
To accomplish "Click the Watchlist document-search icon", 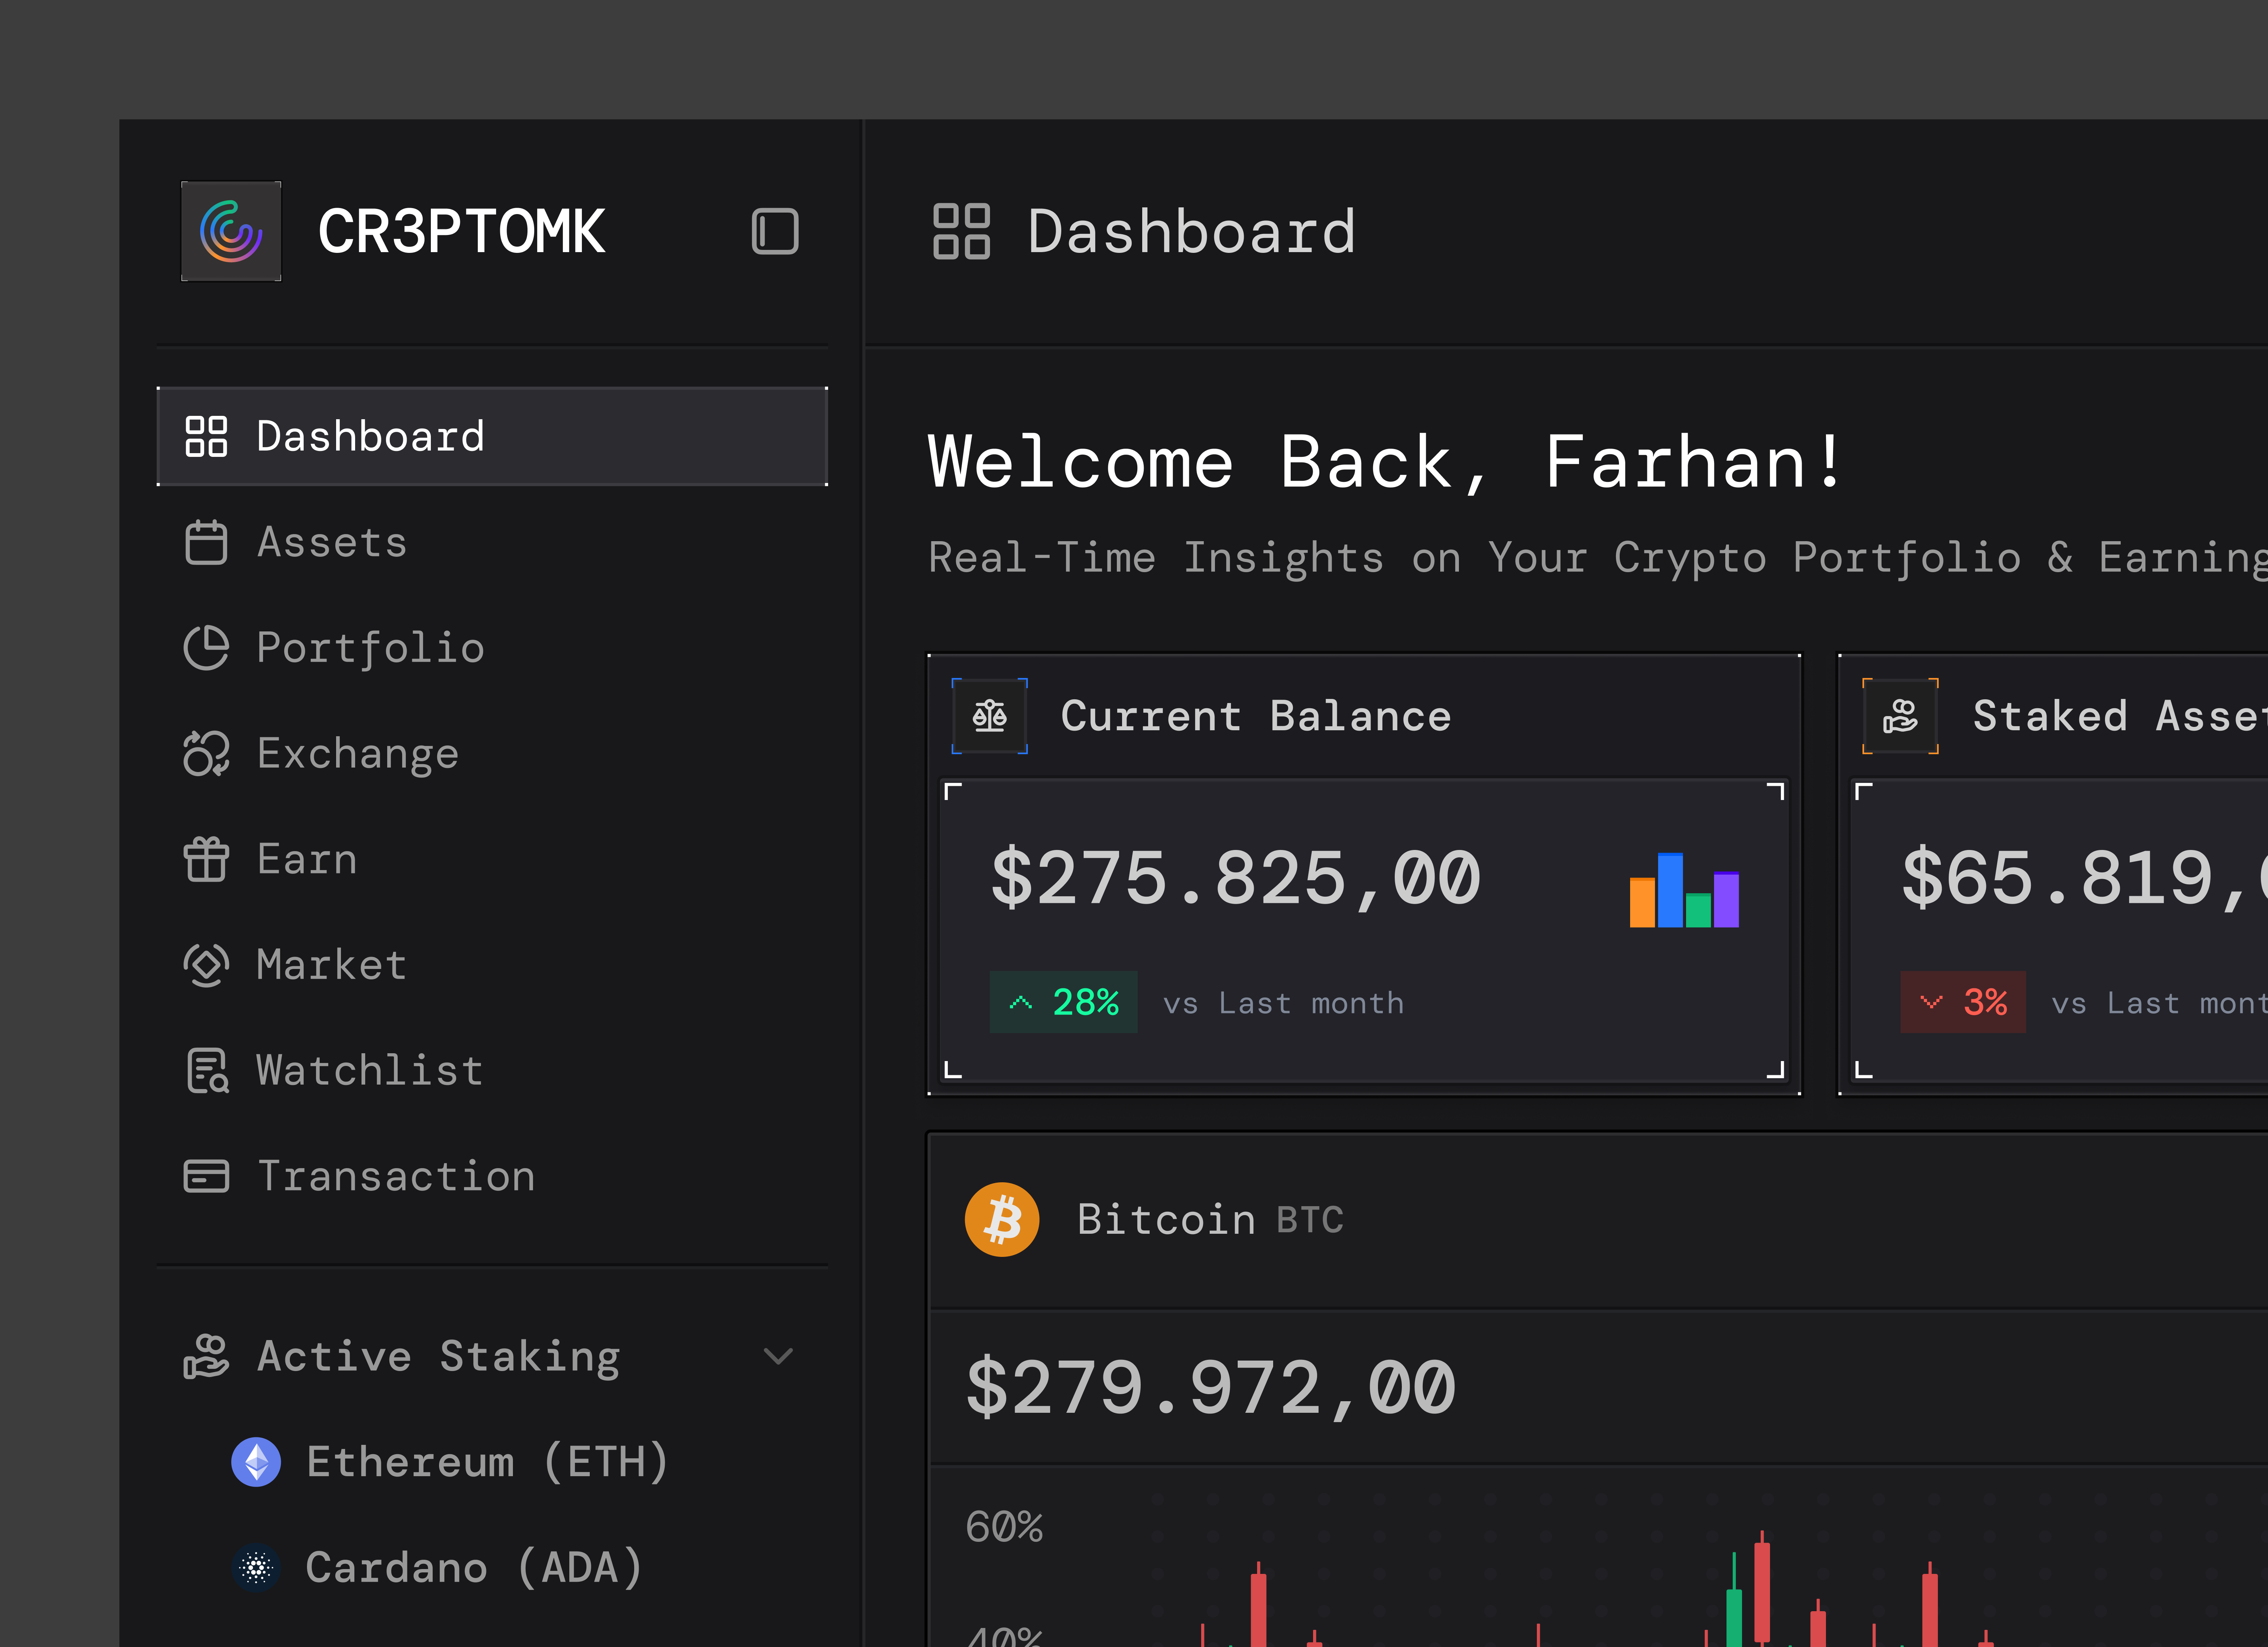I will point(207,1070).
